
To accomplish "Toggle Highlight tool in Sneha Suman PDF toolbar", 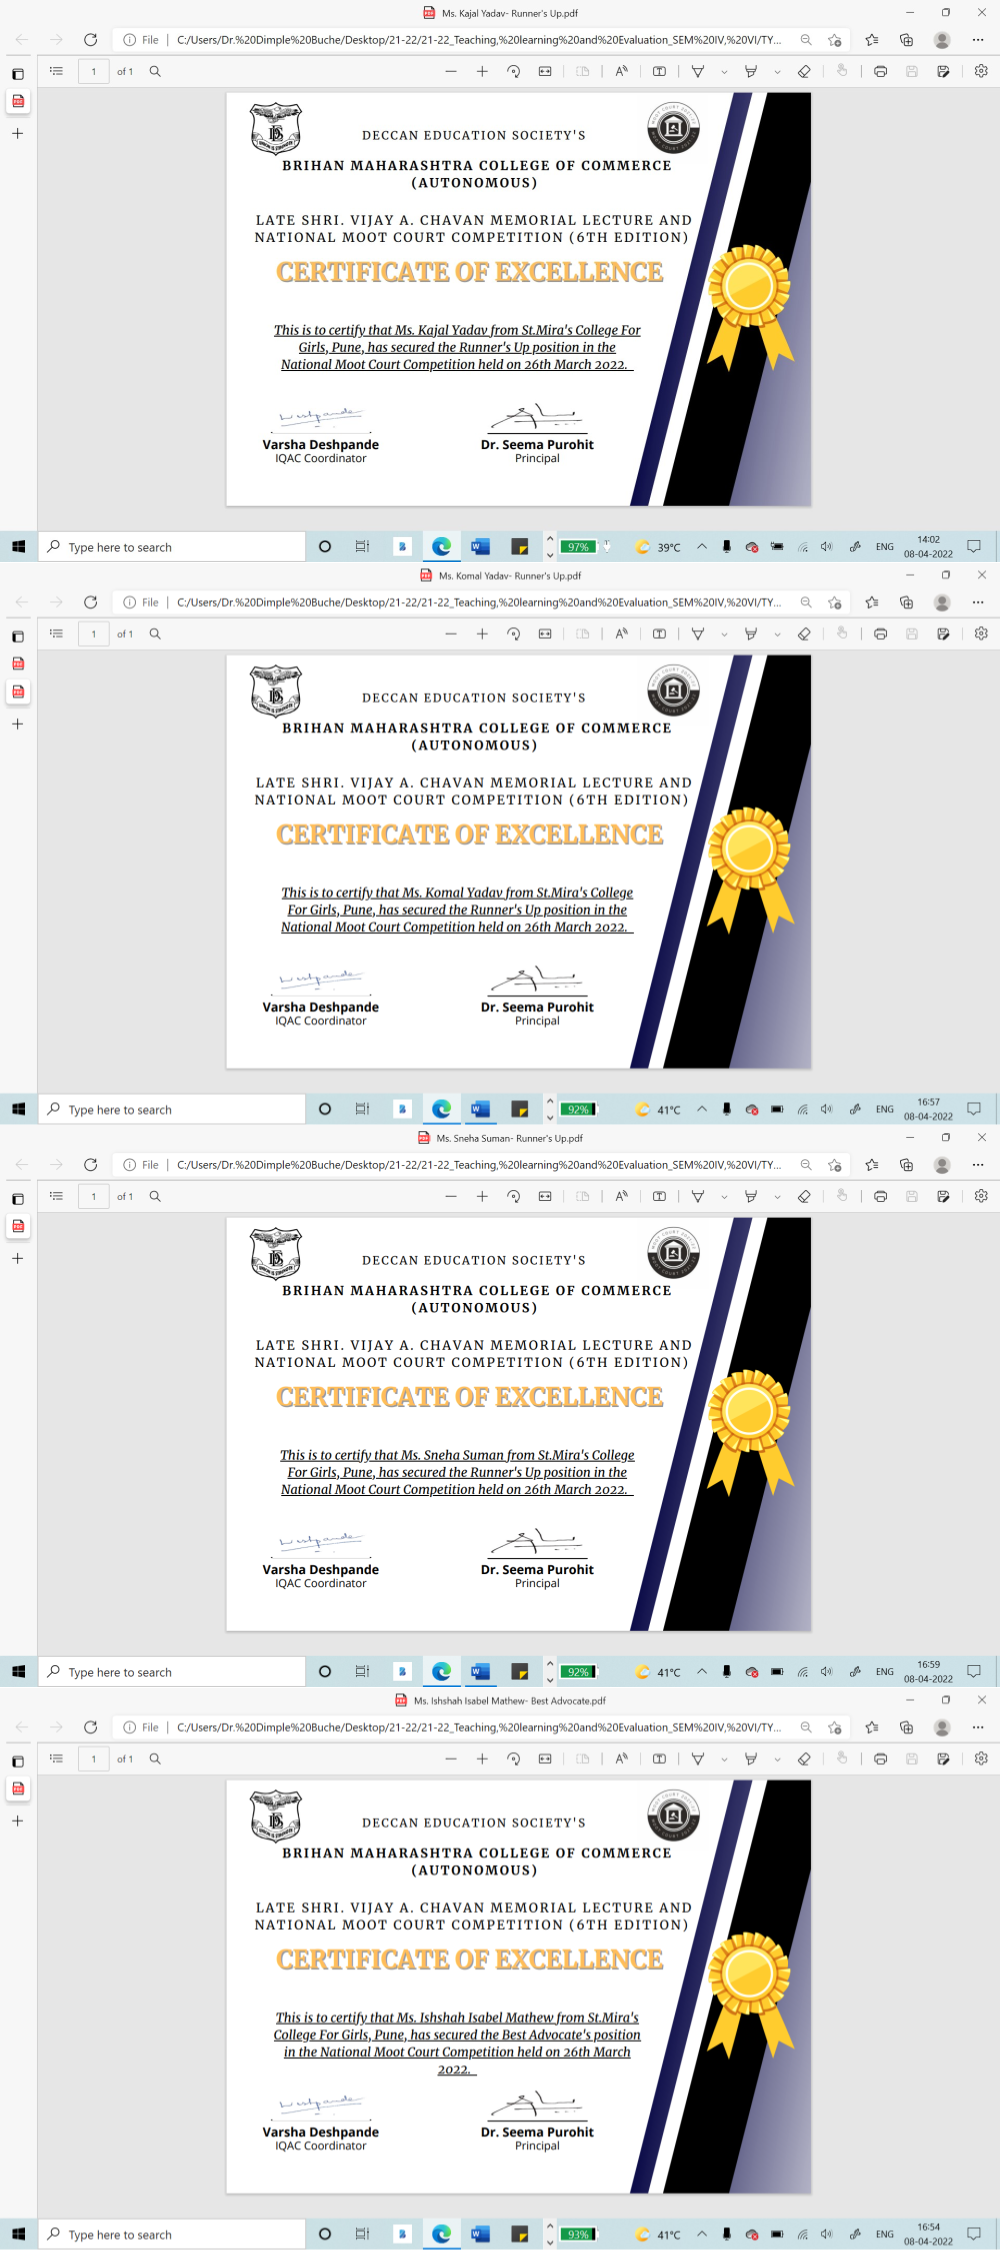I will point(751,1196).
